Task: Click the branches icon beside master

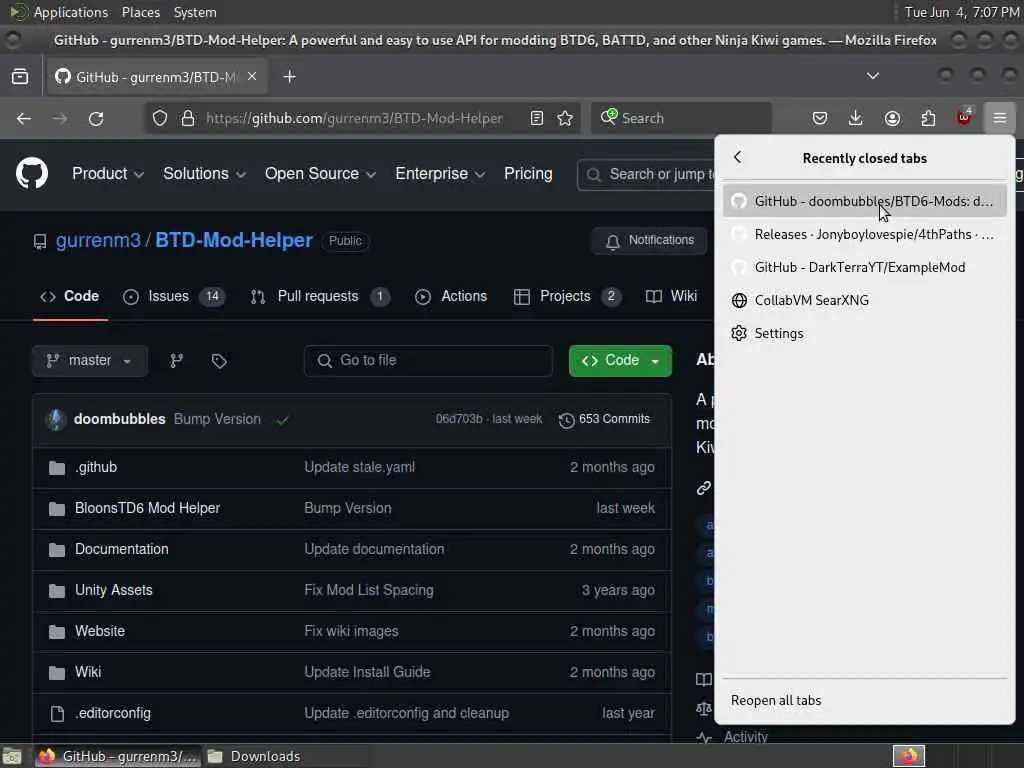Action: click(x=176, y=360)
